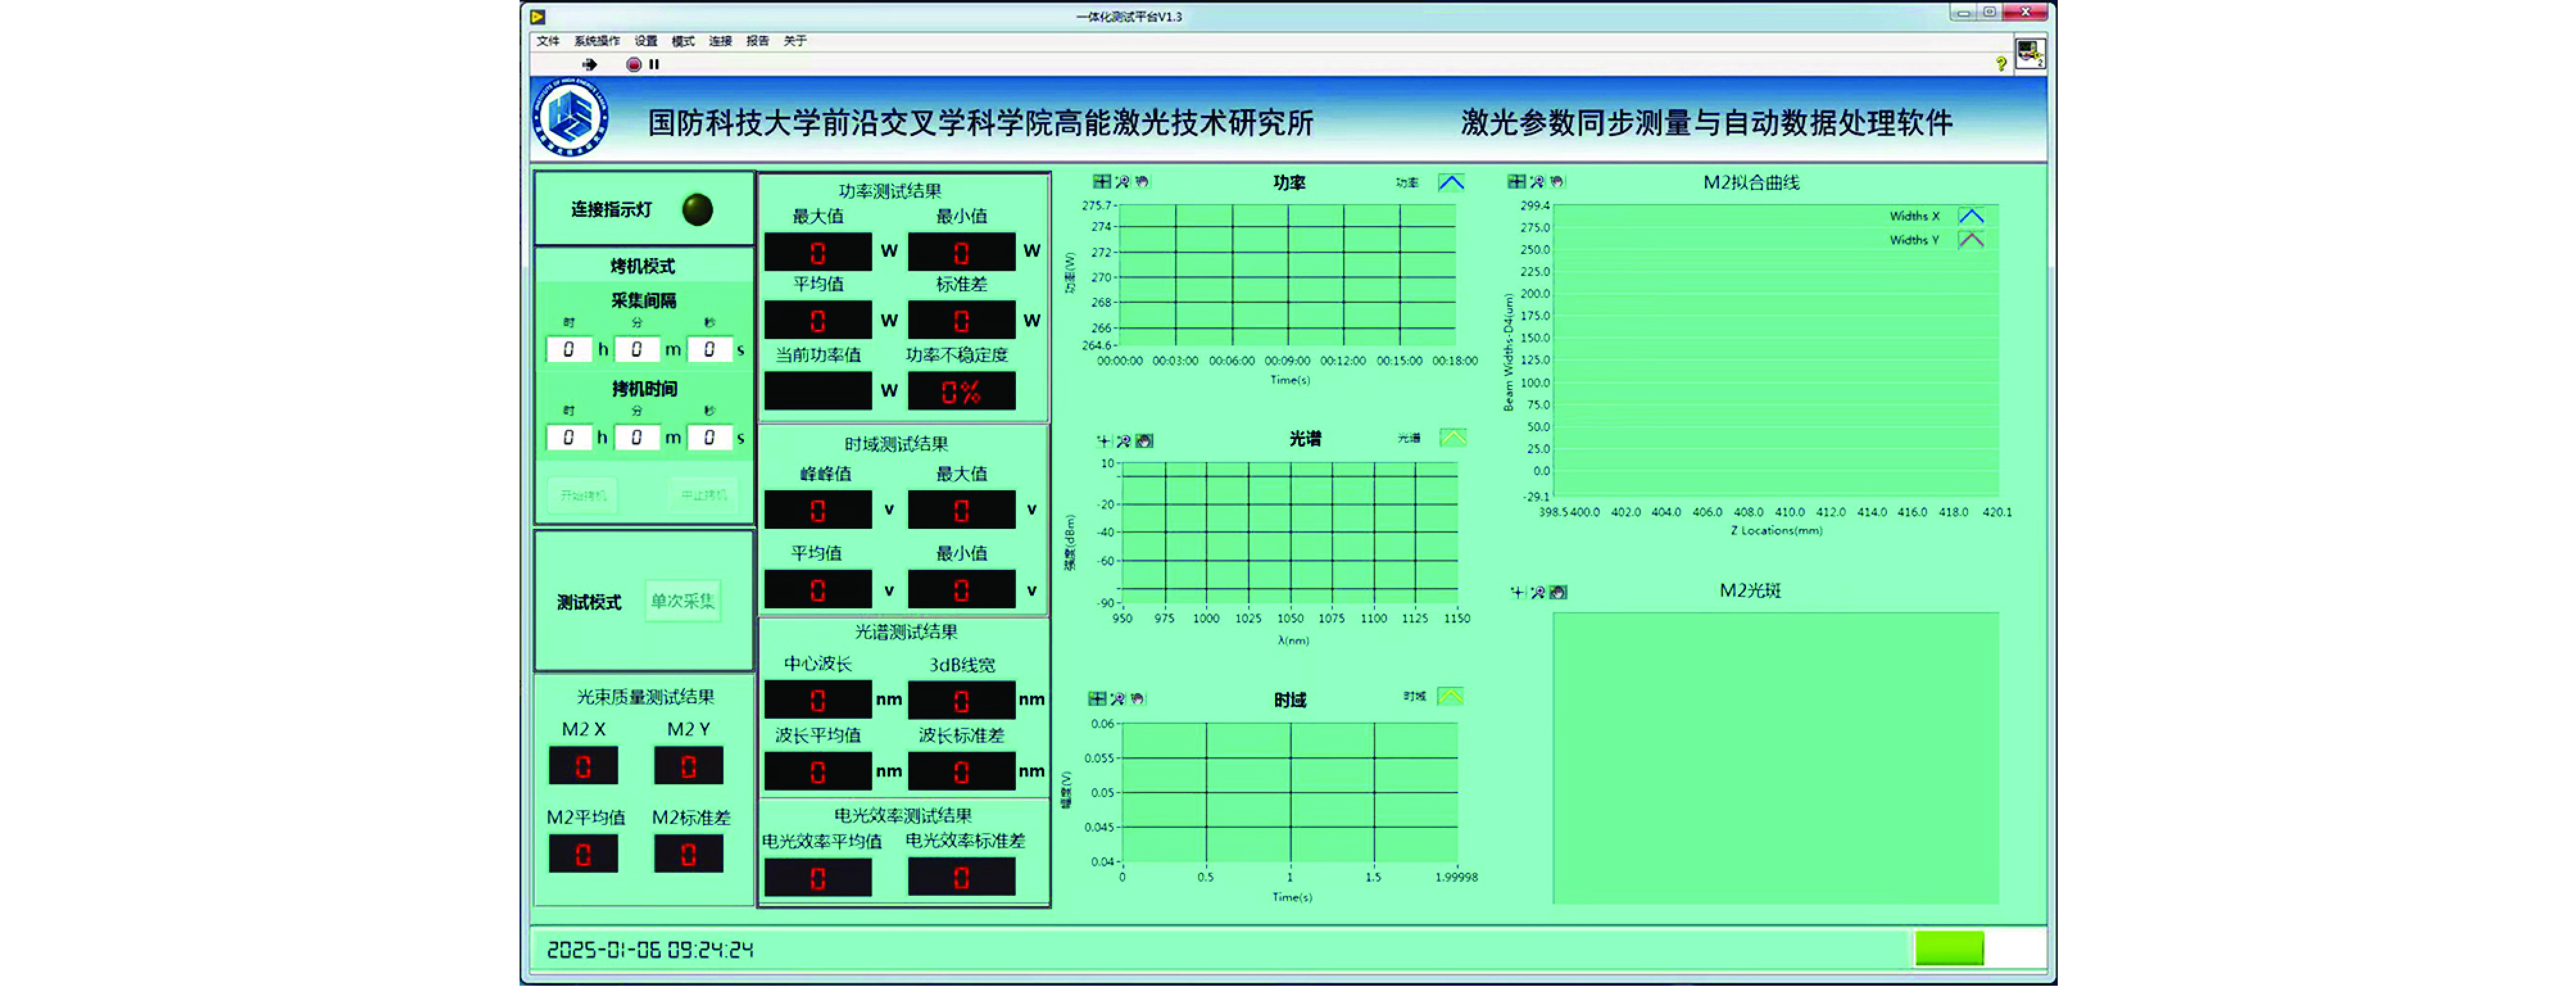Select pan hand tool on 功率 graph

1142,181
